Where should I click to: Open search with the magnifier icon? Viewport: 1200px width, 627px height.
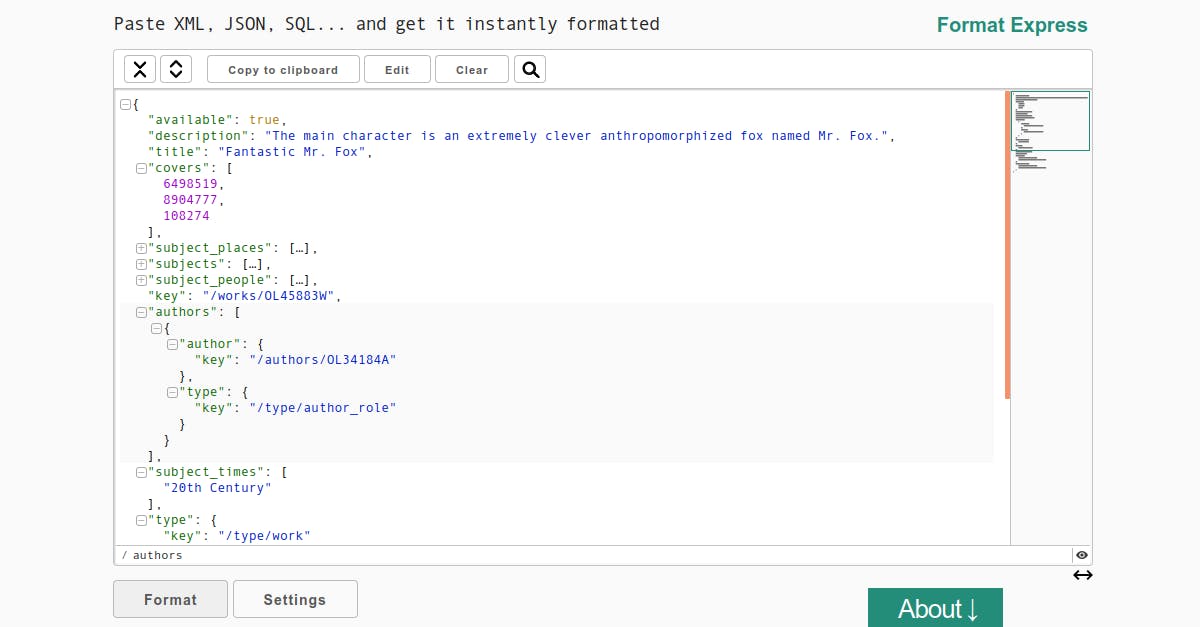(x=531, y=69)
